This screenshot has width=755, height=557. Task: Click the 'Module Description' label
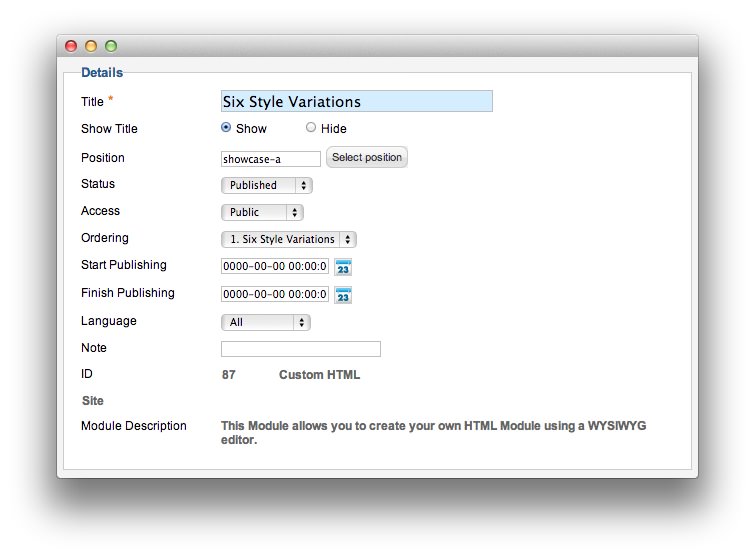[134, 426]
